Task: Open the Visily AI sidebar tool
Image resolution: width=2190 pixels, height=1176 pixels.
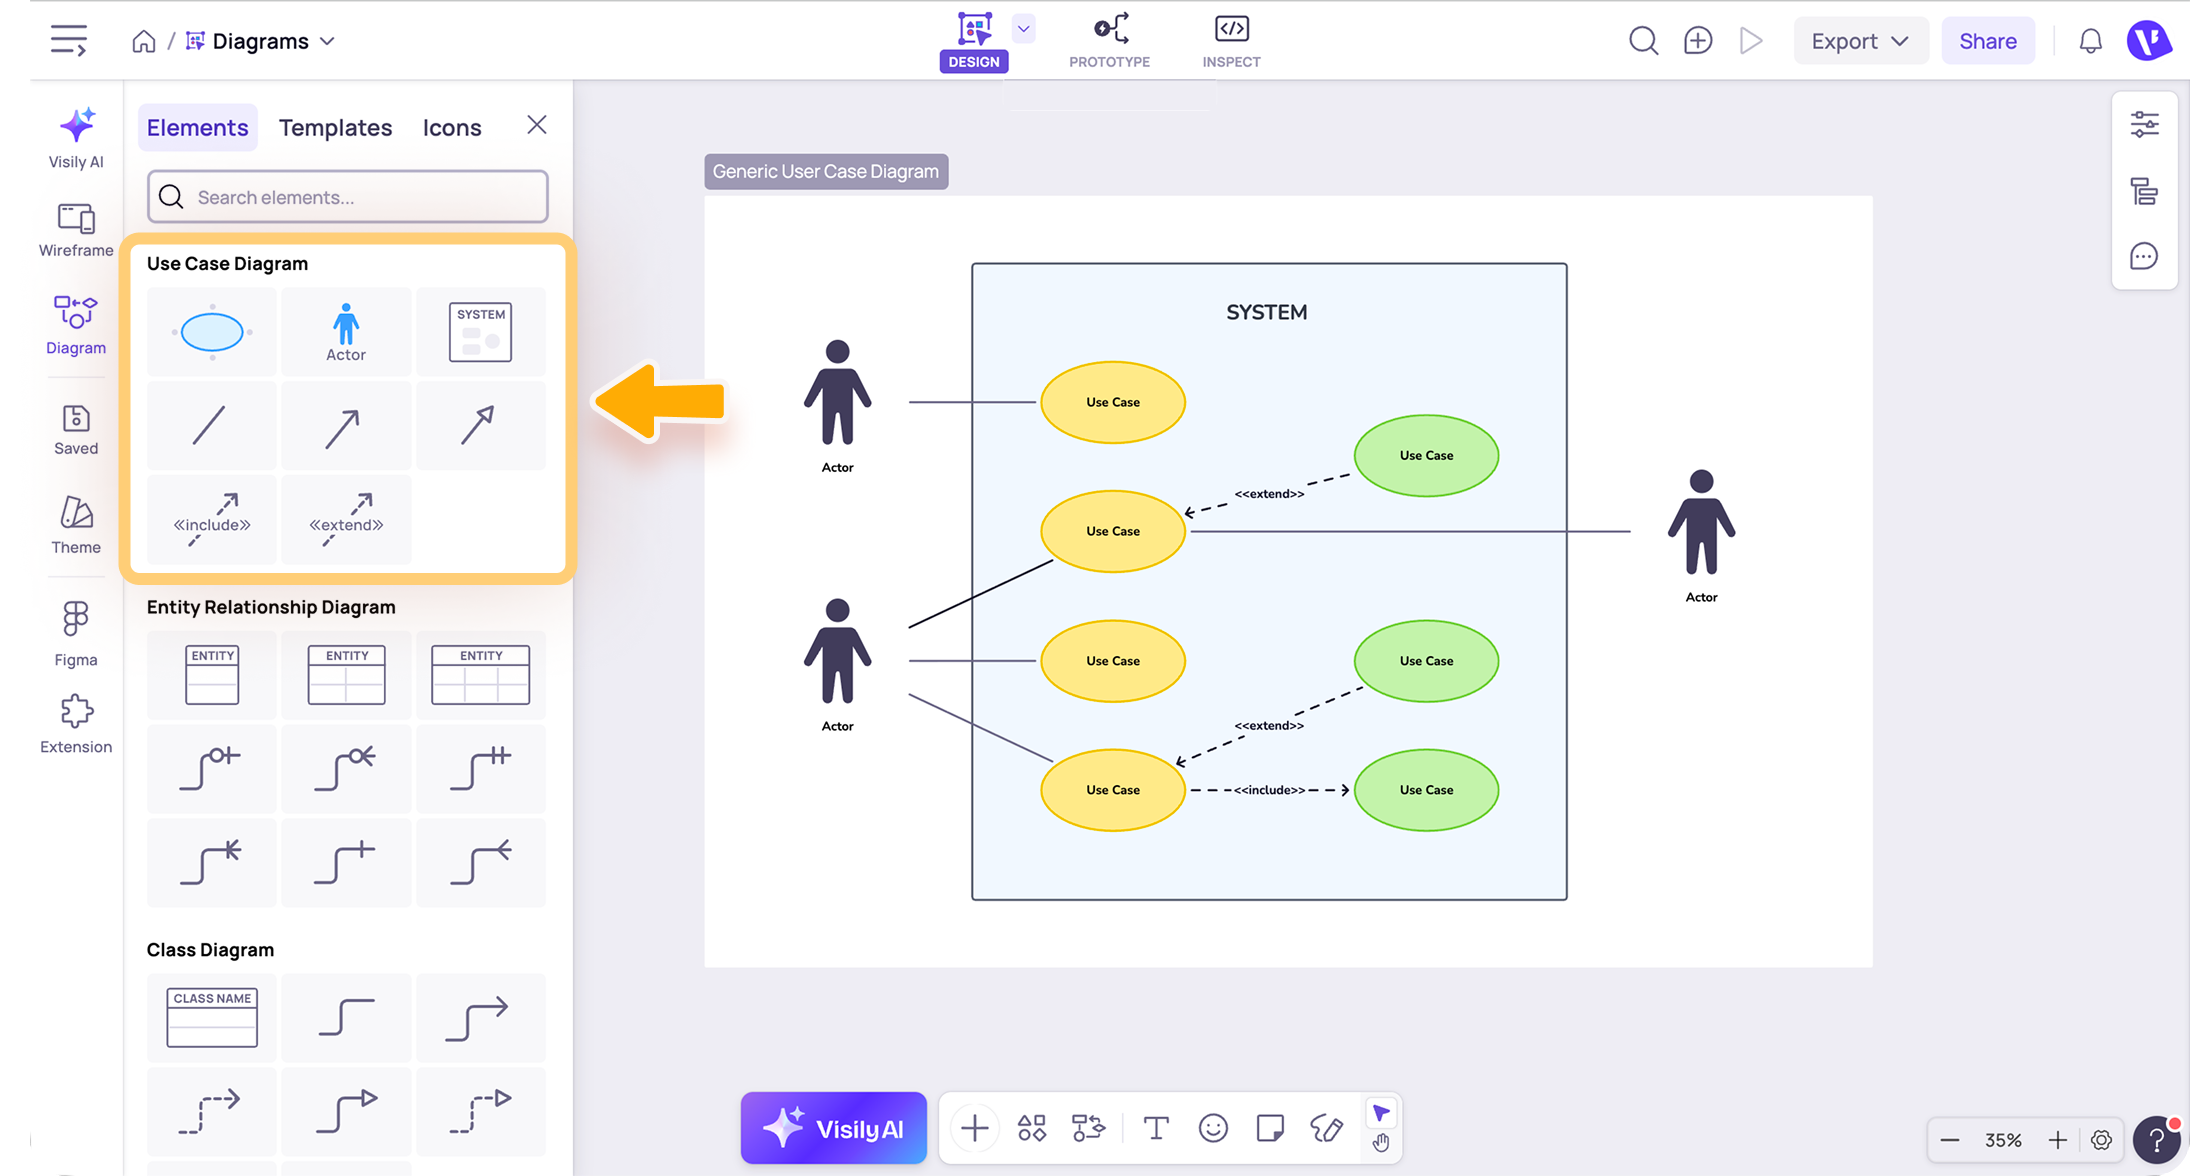Action: (76, 138)
